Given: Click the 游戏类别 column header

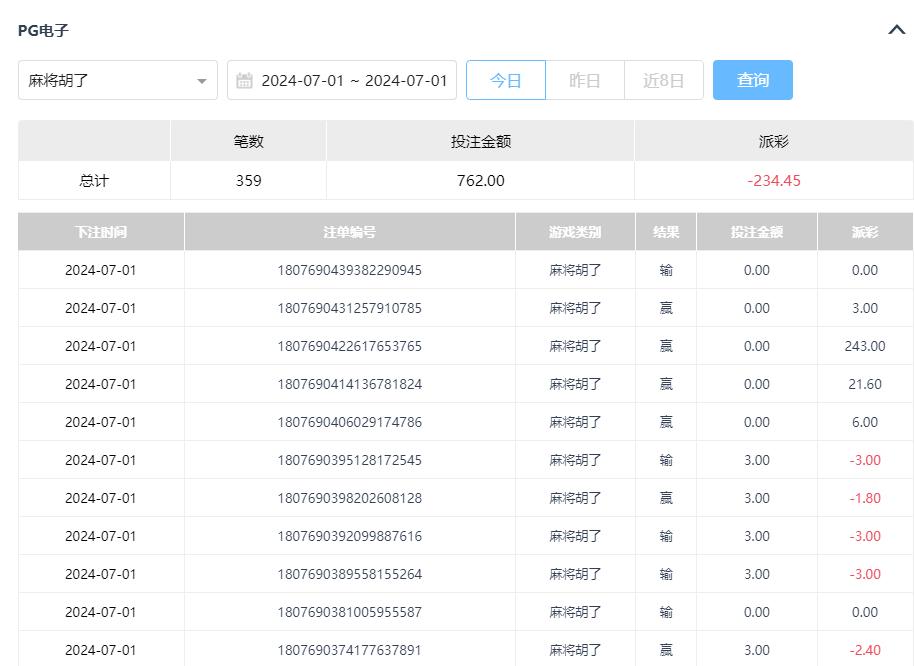Looking at the screenshot, I should coord(575,232).
